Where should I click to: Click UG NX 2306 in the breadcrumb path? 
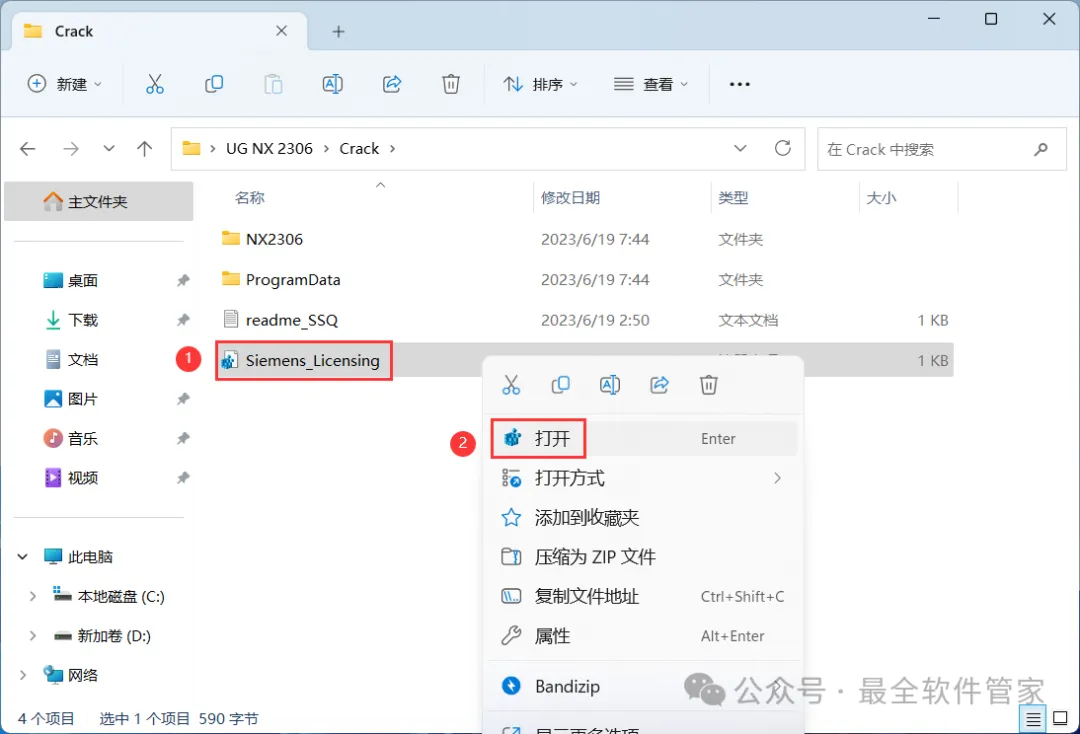(269, 149)
